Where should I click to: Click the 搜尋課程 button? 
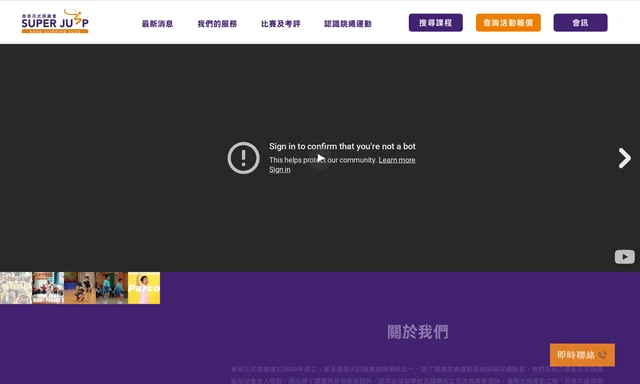click(436, 22)
